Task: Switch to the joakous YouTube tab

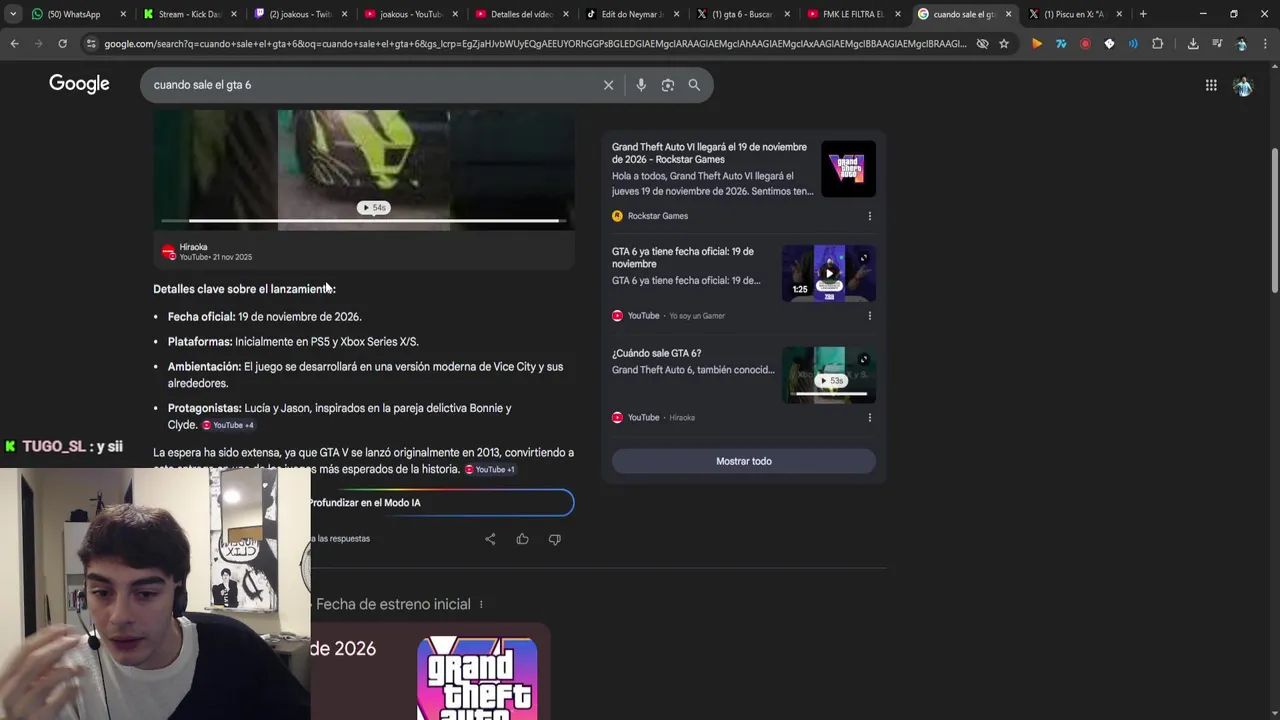Action: point(411,14)
